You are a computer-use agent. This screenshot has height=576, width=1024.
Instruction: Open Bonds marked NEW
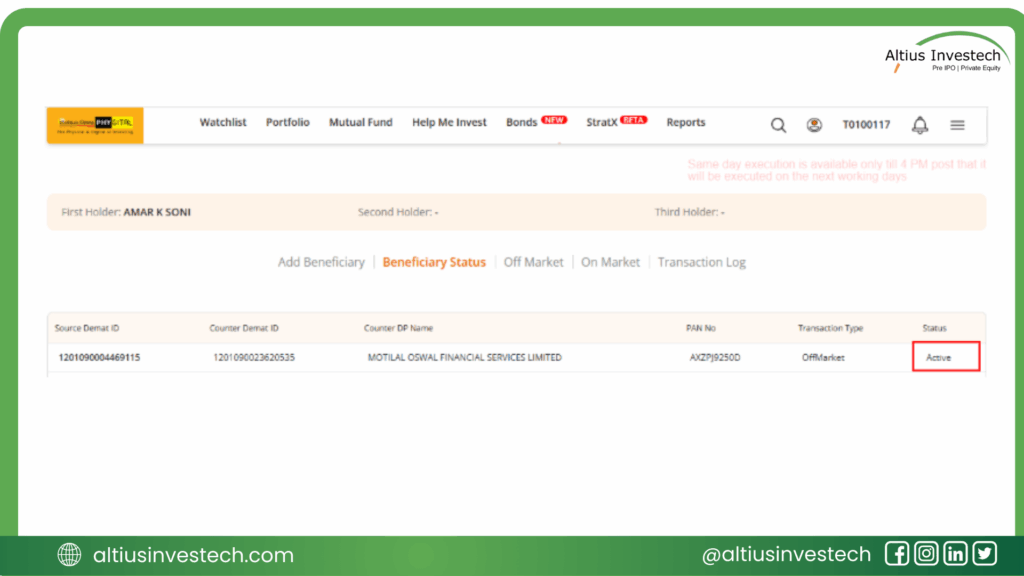click(522, 123)
